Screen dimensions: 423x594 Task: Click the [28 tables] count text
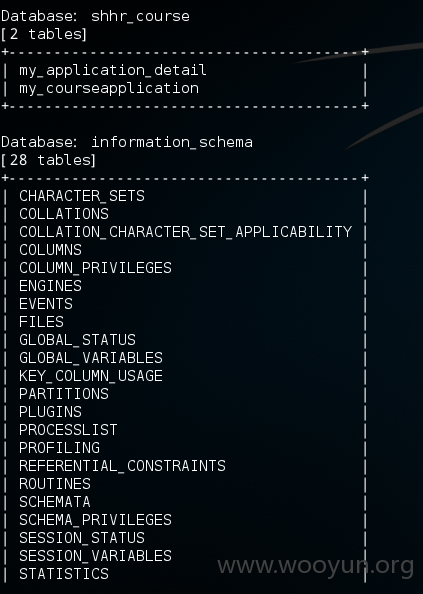point(48,160)
